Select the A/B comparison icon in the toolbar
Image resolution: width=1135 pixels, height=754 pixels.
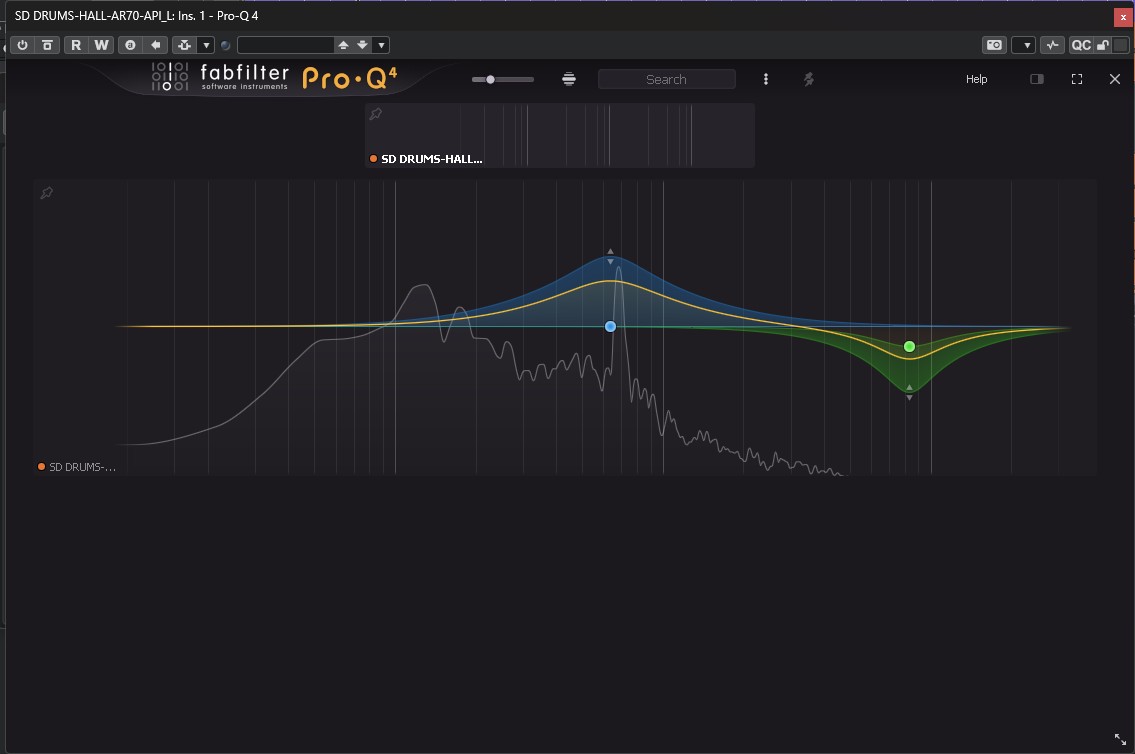(129, 44)
